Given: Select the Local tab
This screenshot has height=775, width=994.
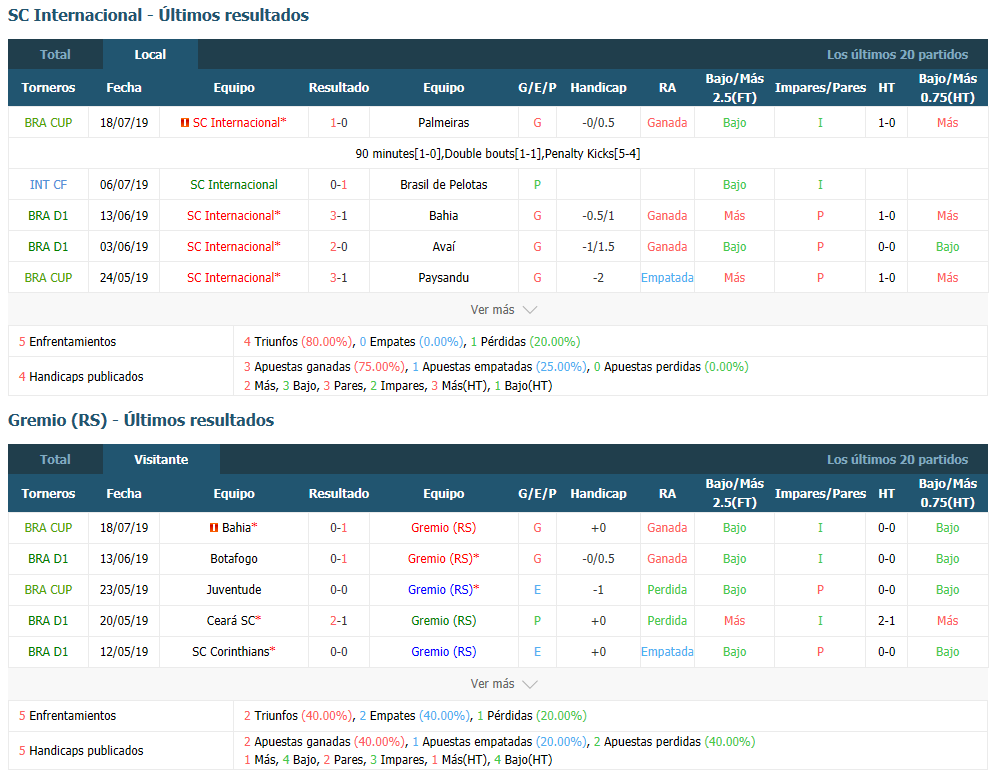Looking at the screenshot, I should tap(150, 54).
